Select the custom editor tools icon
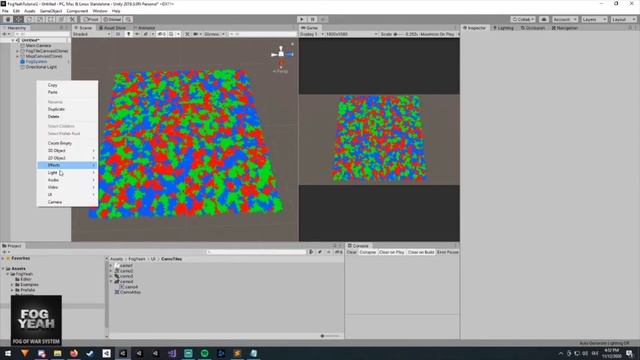This screenshot has height=360, width=640. 72,19
